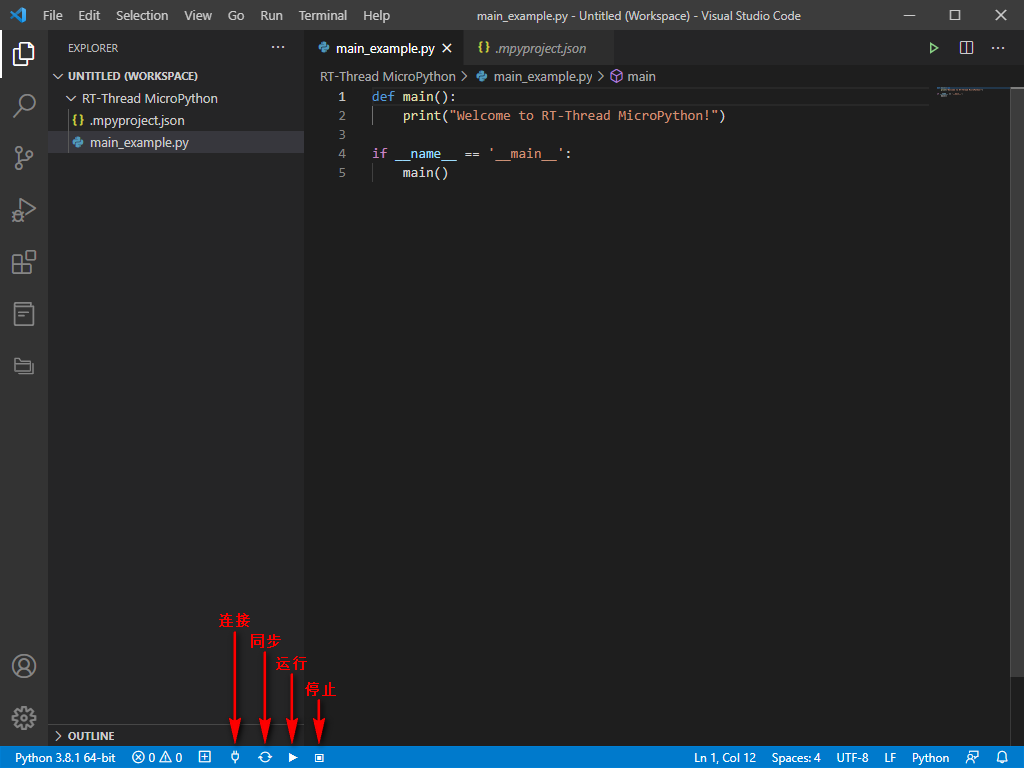Click the boxed plus icon in status bar
Viewport: 1024px width, 768px height.
tap(204, 758)
